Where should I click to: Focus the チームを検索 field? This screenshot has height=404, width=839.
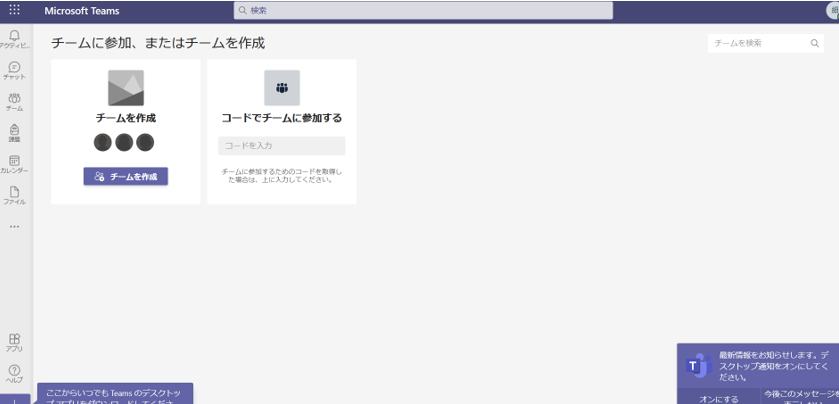766,43
